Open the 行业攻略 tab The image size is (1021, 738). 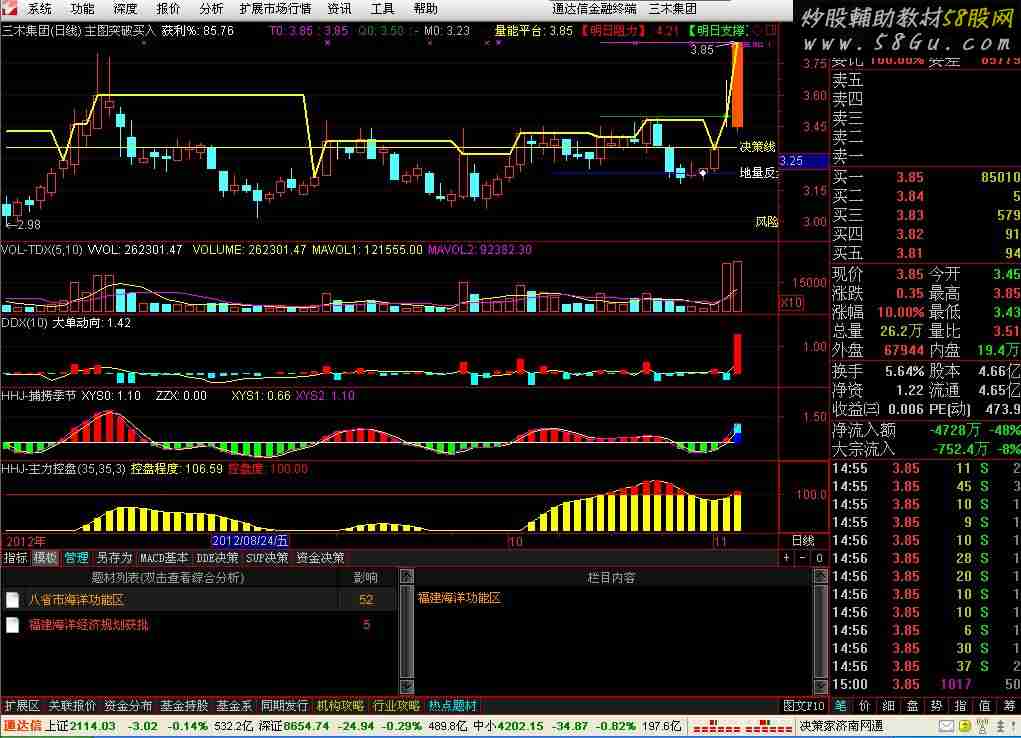click(x=396, y=706)
